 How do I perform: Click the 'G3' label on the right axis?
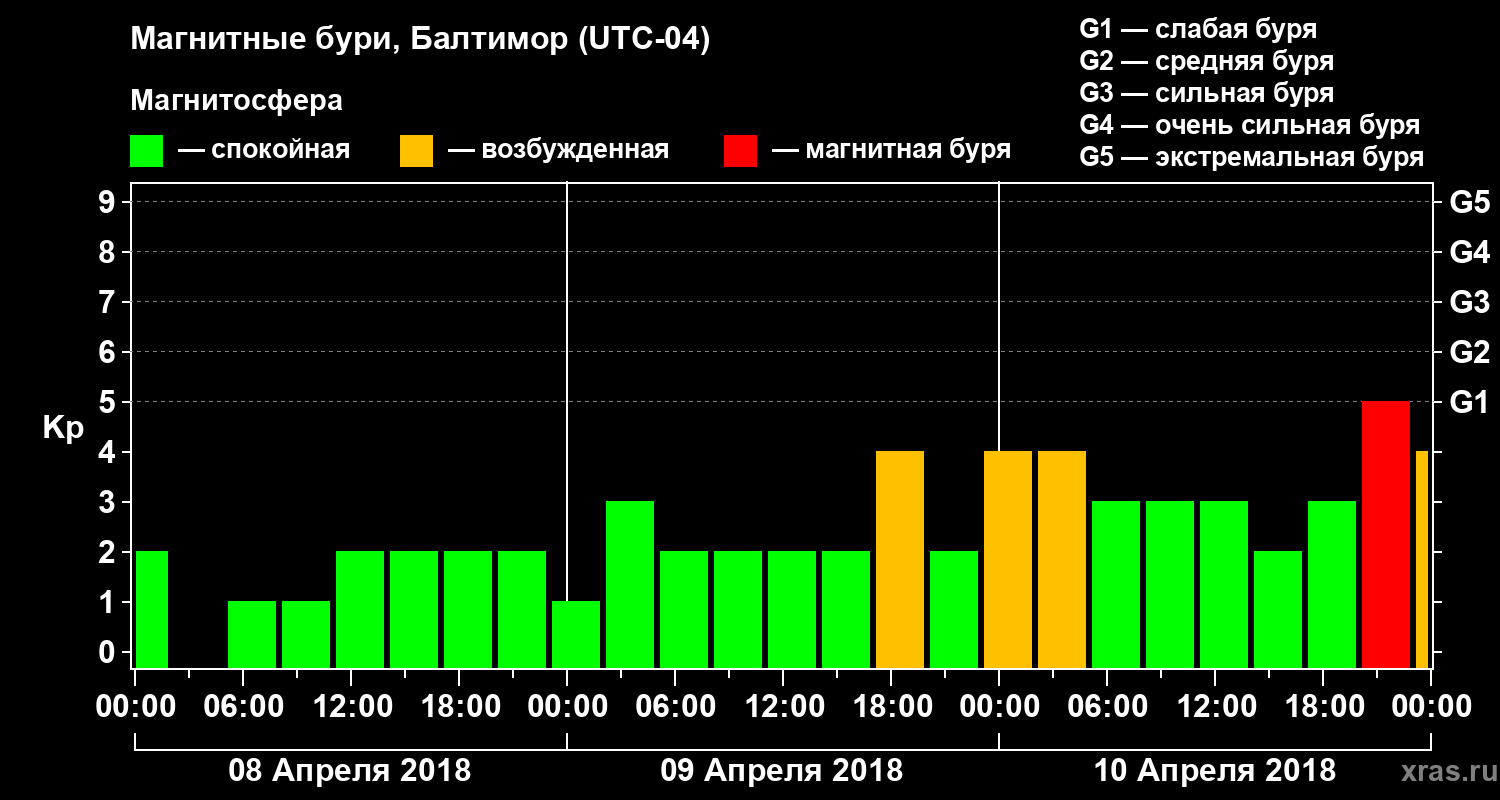tap(1469, 302)
